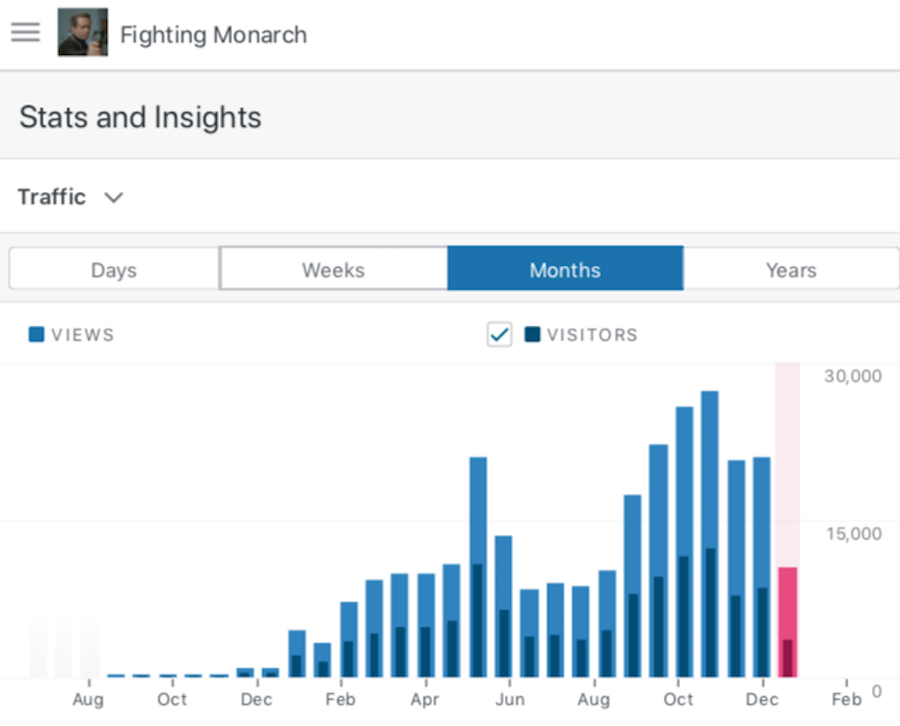Click the Fighting Monarch site title
900x726 pixels.
point(213,34)
